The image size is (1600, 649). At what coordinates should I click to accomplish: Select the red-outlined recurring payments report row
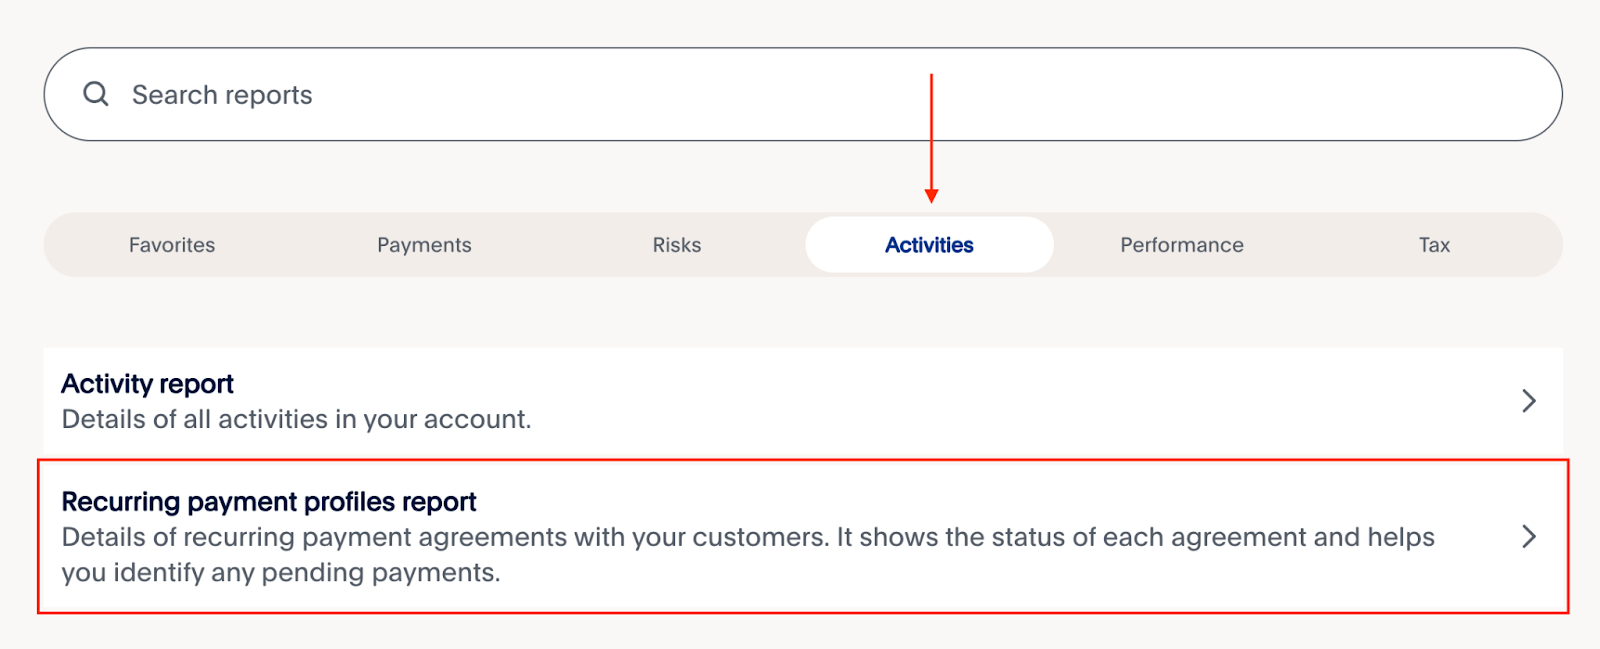pos(803,537)
